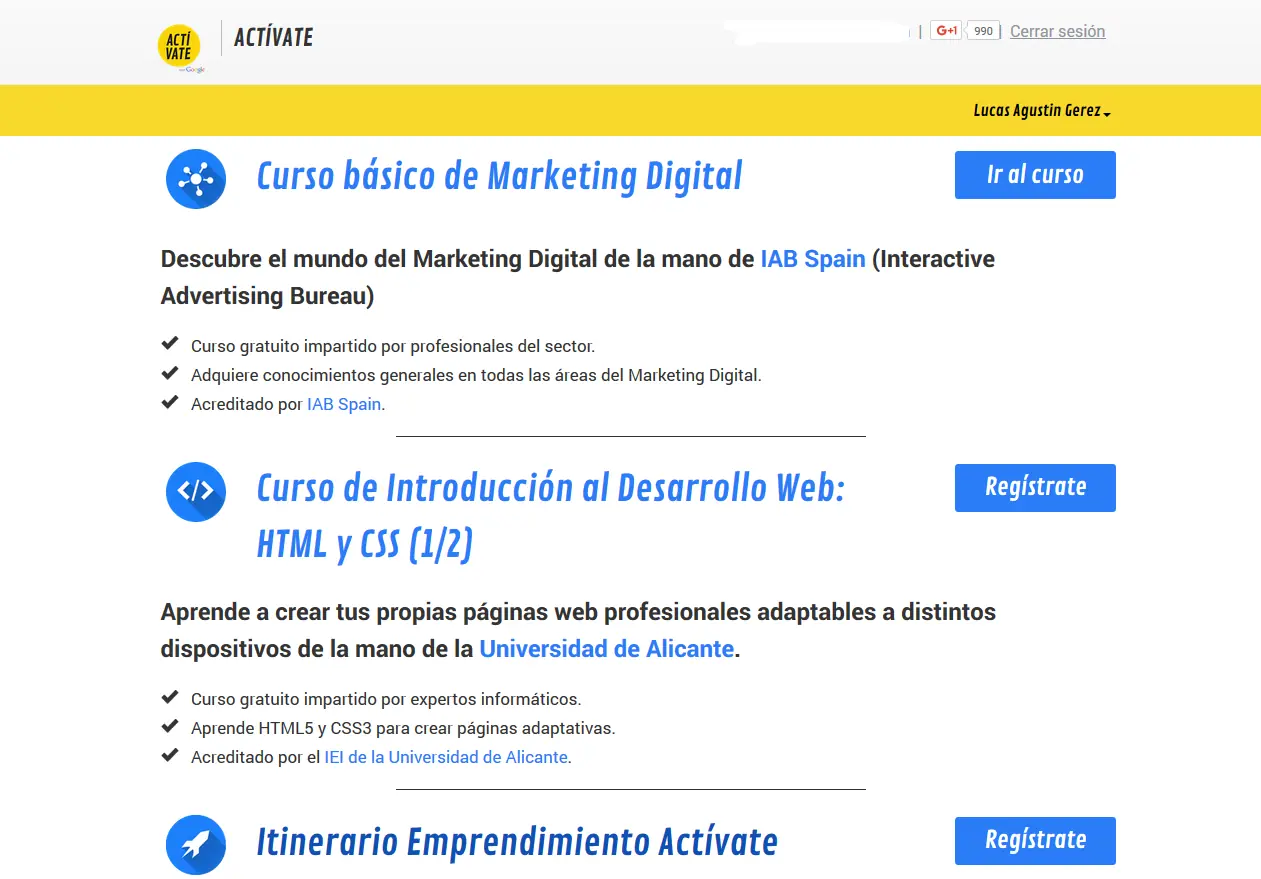This screenshot has width=1261, height=879.
Task: Click the checkmark beside "Aprende HTML5 y CSS3"
Action: 170,726
